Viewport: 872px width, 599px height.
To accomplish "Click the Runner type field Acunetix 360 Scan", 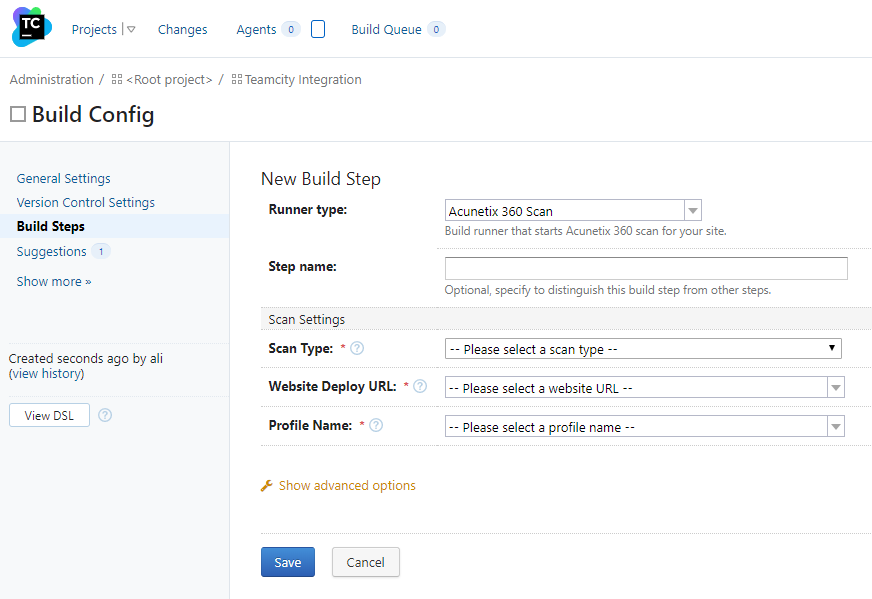I will [x=564, y=211].
